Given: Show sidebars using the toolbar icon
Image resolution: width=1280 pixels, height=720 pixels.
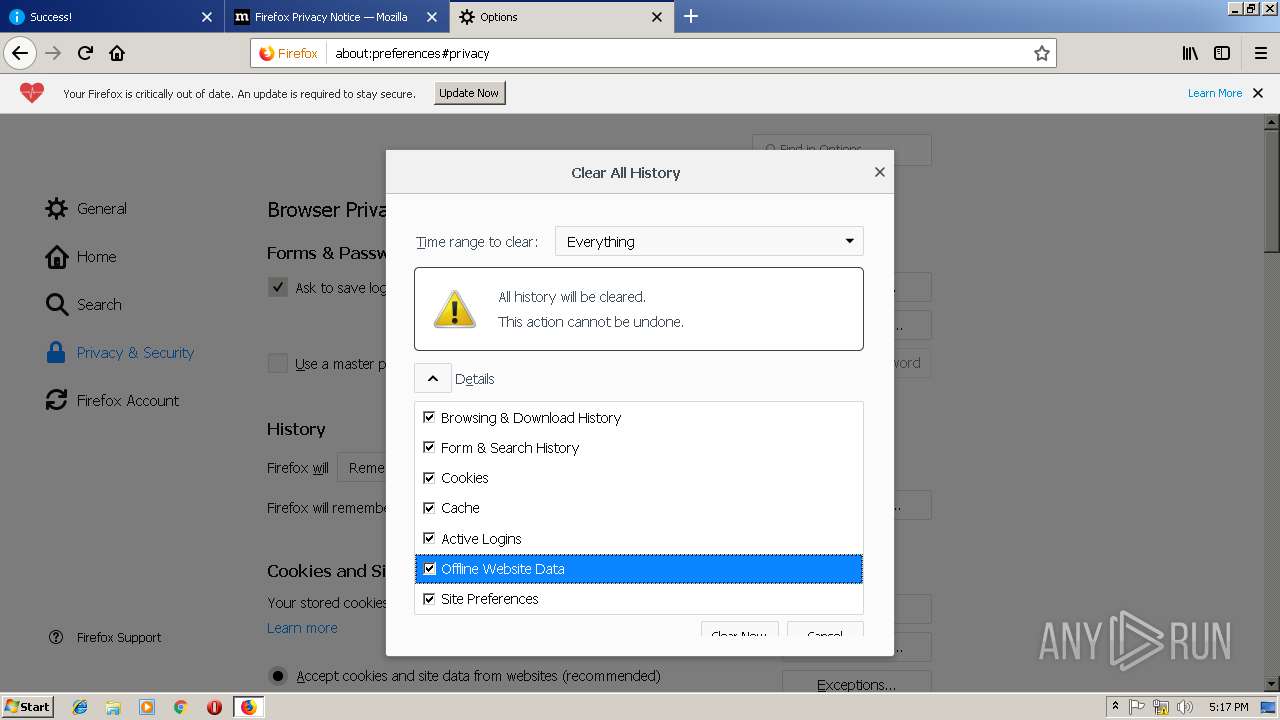Looking at the screenshot, I should 1222,53.
